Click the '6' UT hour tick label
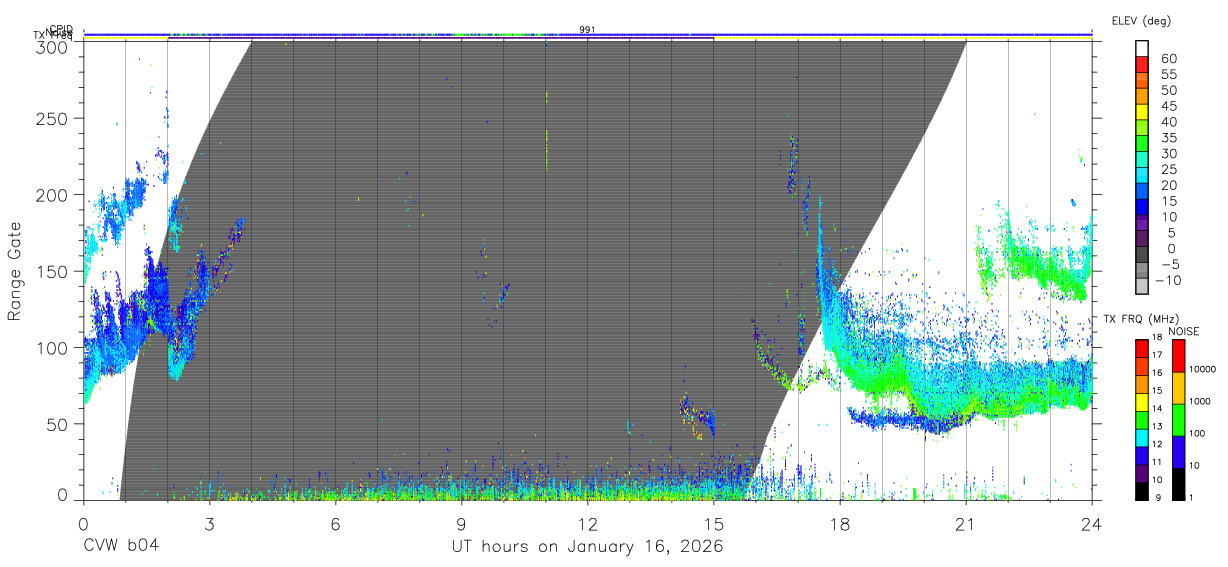The image size is (1228, 567). (x=335, y=522)
